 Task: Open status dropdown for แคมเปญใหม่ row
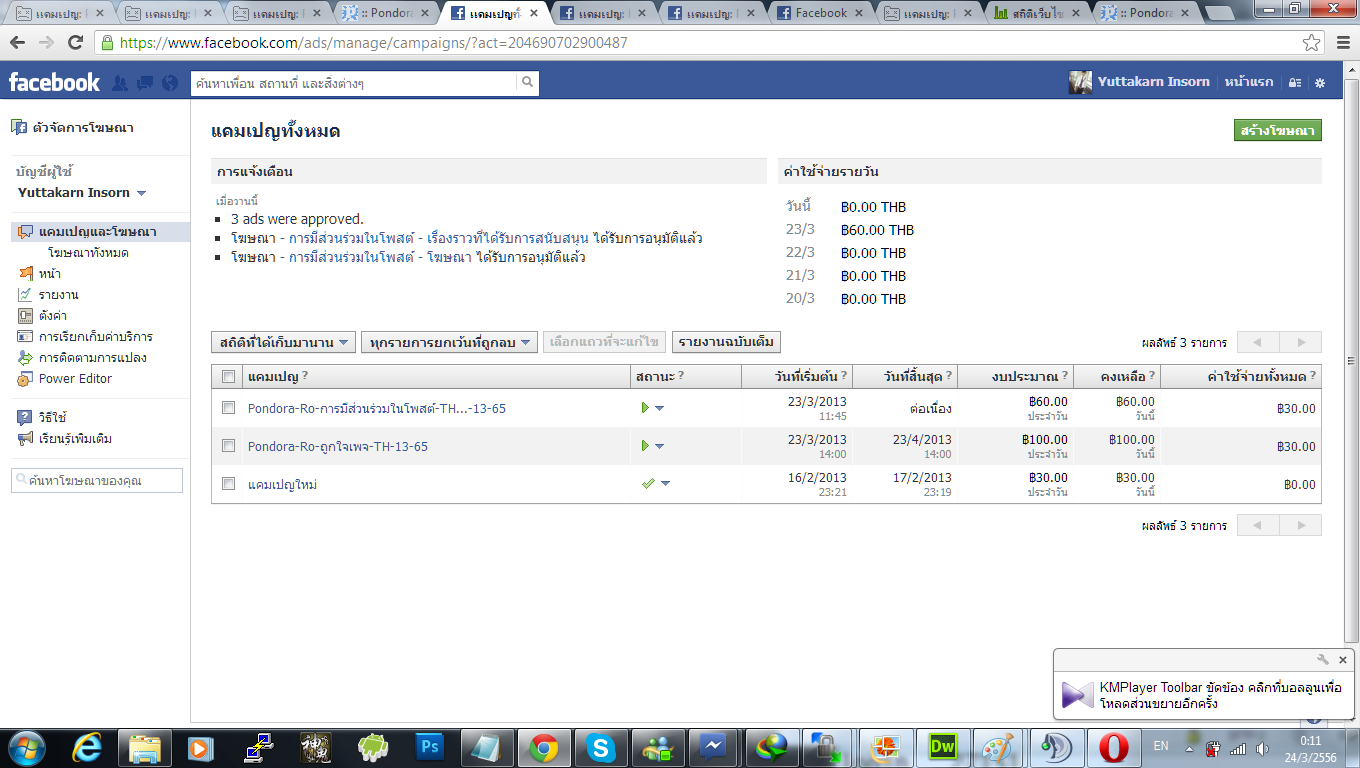point(665,484)
